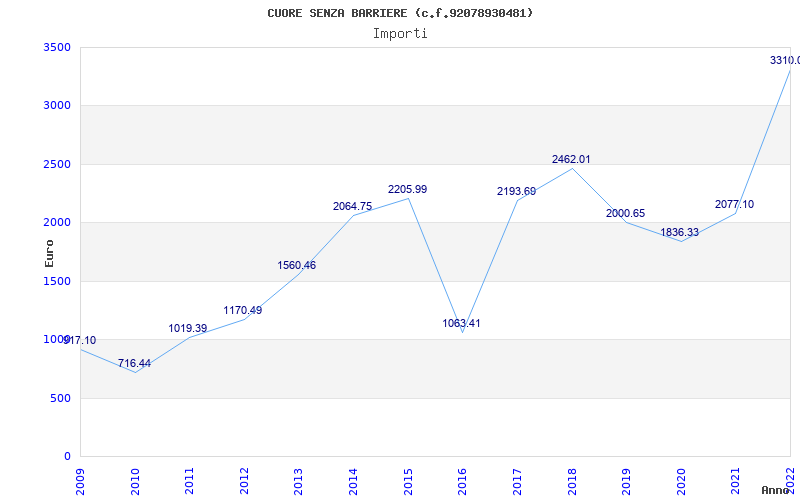Click the 2017 year label

tap(517, 481)
